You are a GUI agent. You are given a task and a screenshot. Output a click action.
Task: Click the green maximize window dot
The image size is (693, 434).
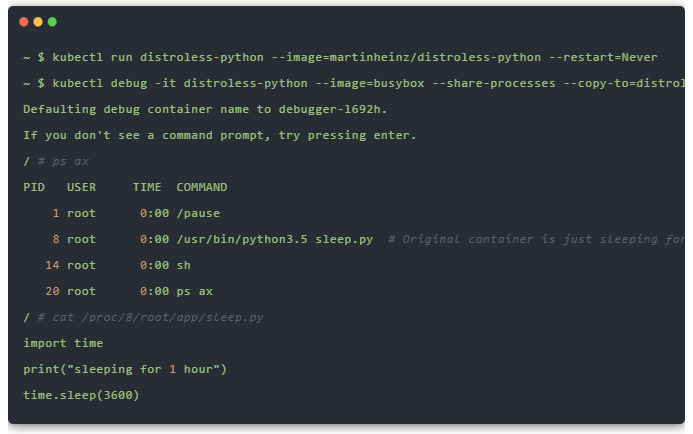(x=52, y=21)
